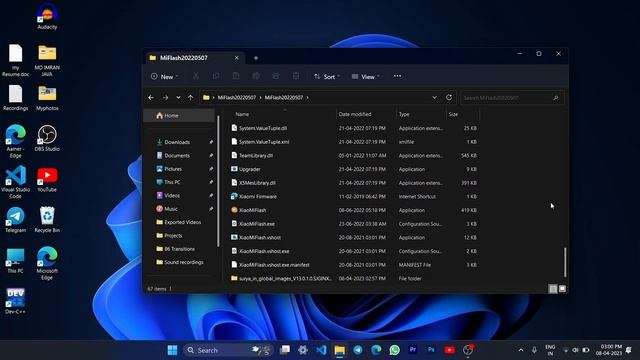
Task: Open the See more (three dots) menu
Action: click(397, 76)
